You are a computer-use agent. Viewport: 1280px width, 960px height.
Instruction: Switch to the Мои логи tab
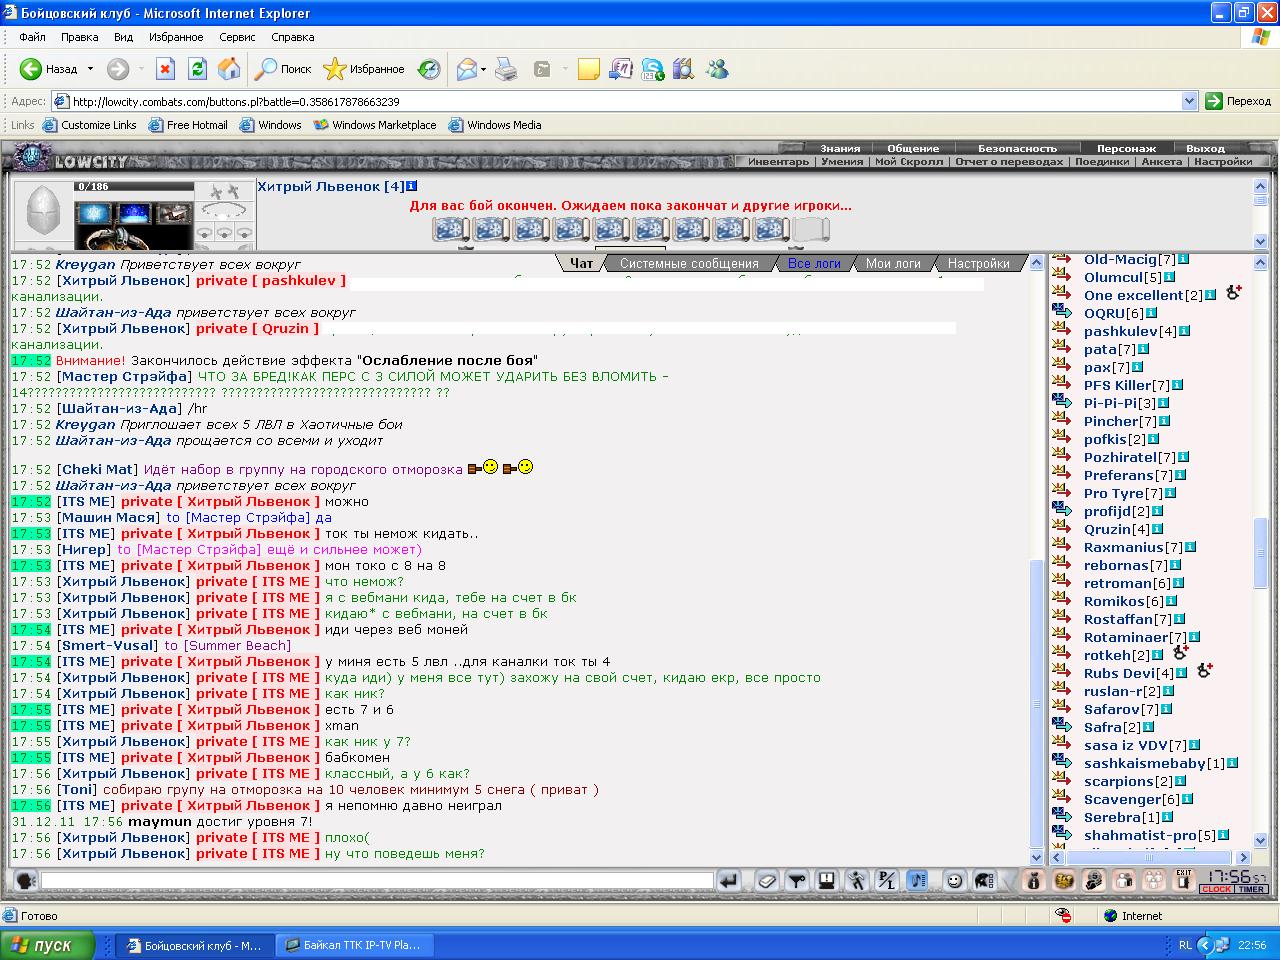(893, 264)
